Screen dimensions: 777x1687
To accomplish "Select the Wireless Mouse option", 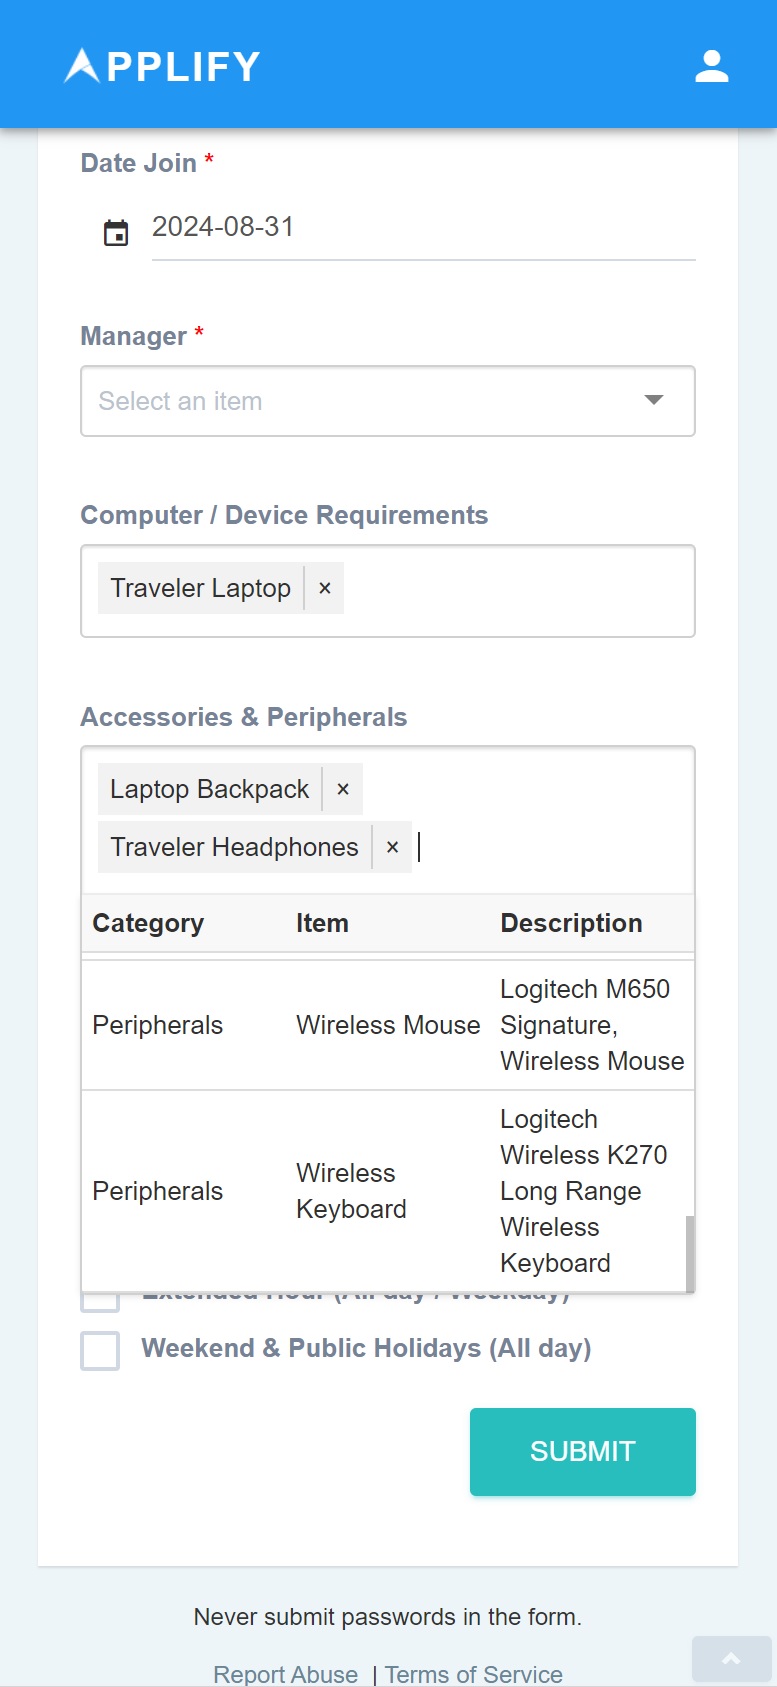I will pos(388,1025).
